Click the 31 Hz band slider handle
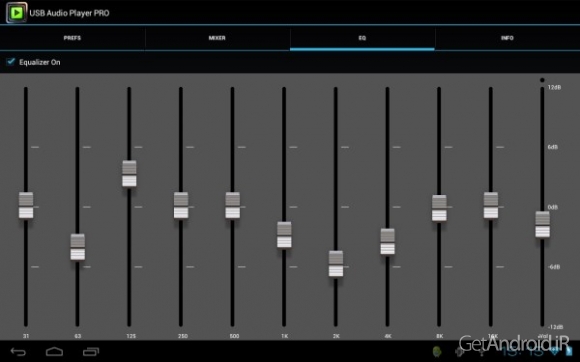The width and height of the screenshot is (580, 362). 26,205
